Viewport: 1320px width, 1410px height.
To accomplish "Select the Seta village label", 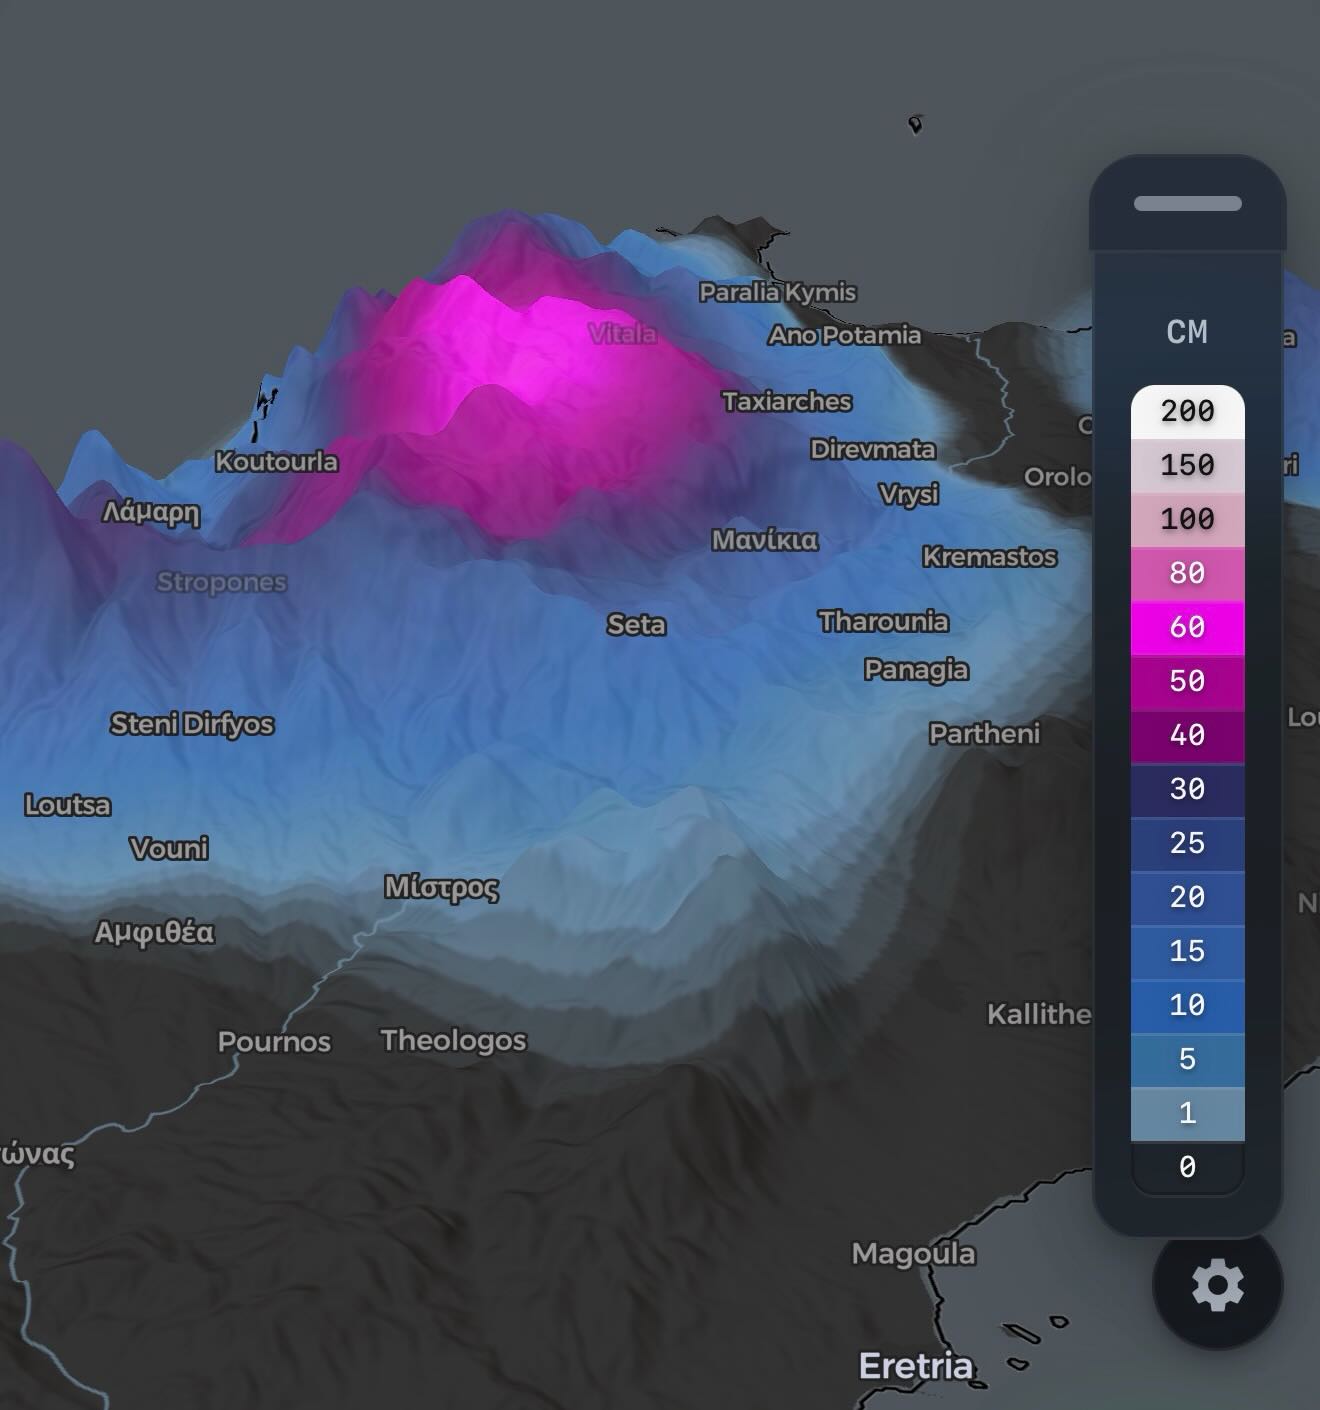I will coord(636,625).
